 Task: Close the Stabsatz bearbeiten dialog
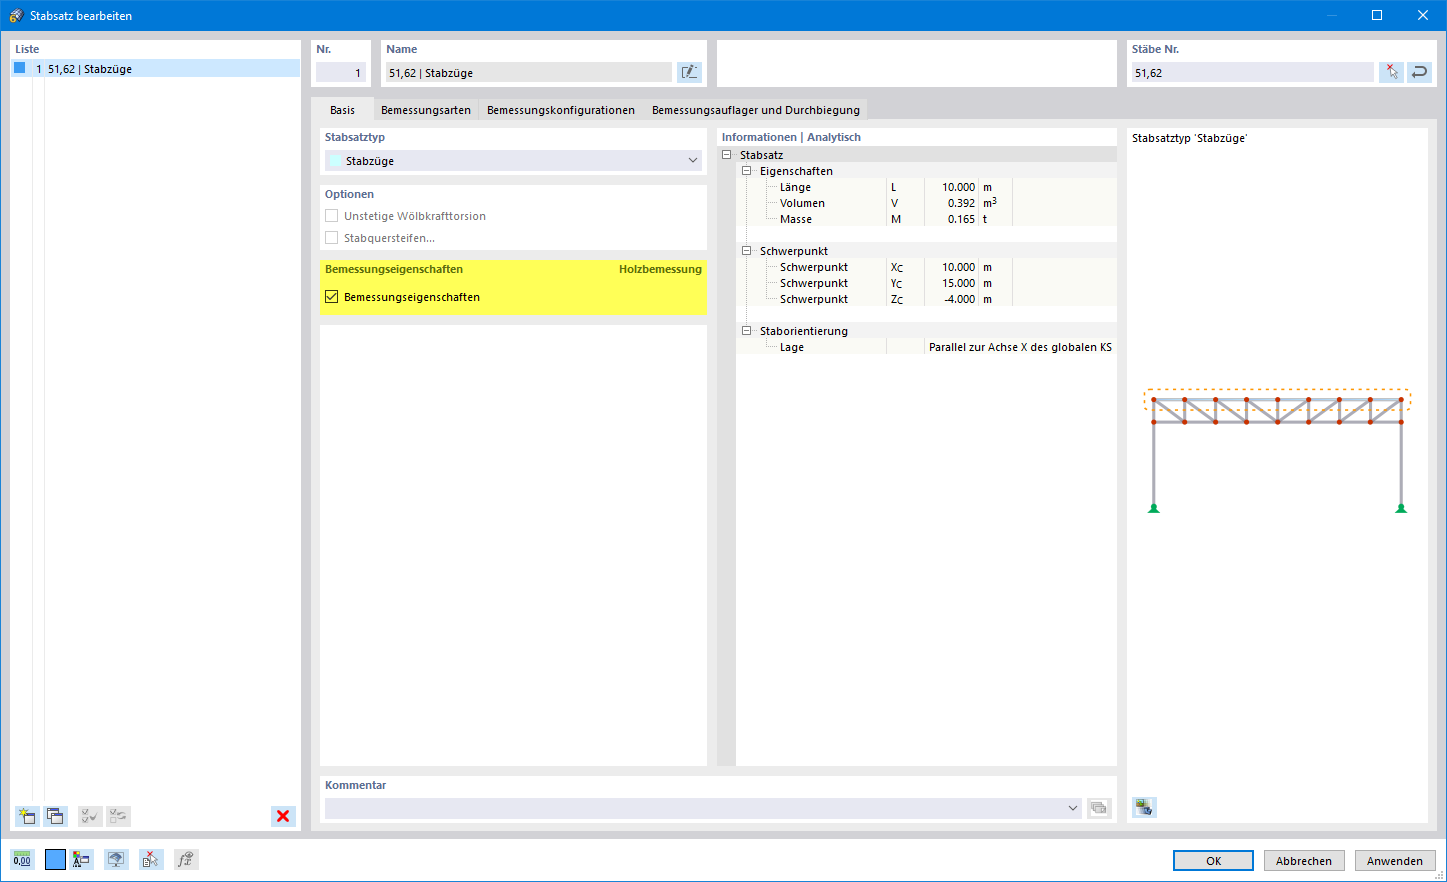coord(1423,15)
